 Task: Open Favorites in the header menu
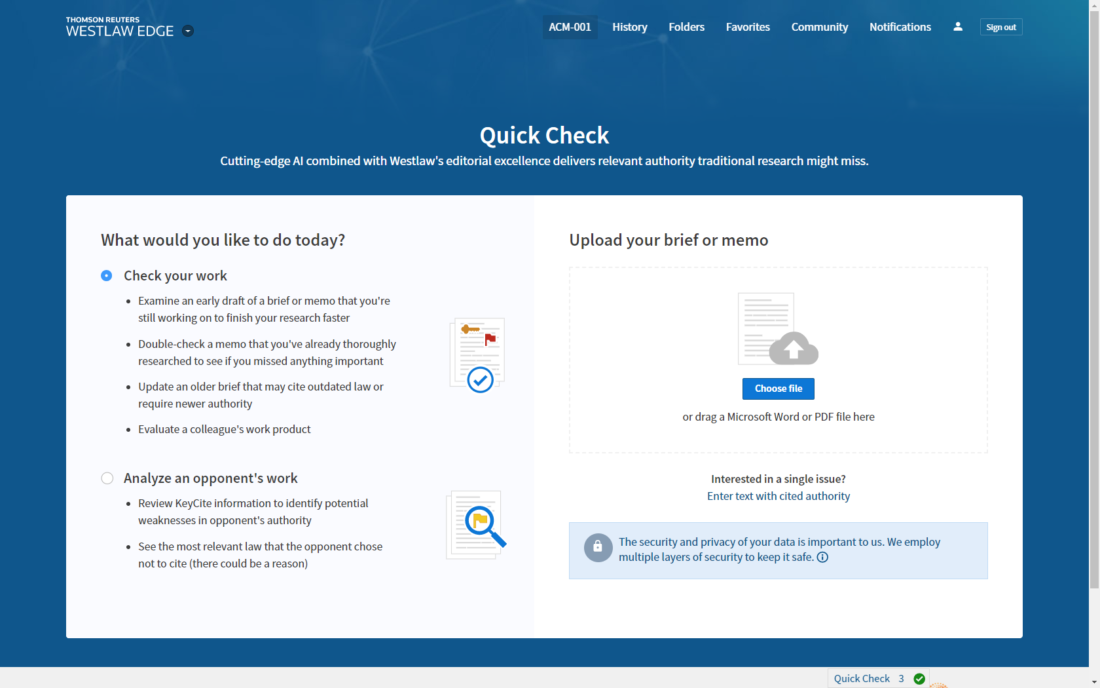[x=747, y=27]
